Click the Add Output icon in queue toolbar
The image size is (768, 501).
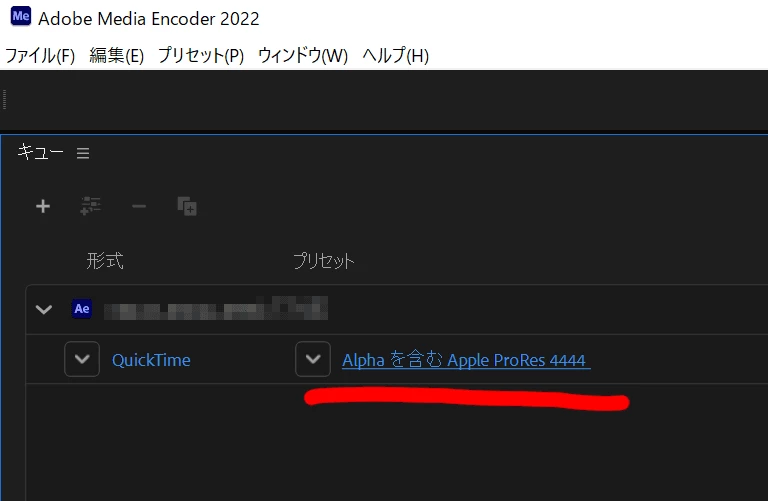pyautogui.click(x=91, y=206)
